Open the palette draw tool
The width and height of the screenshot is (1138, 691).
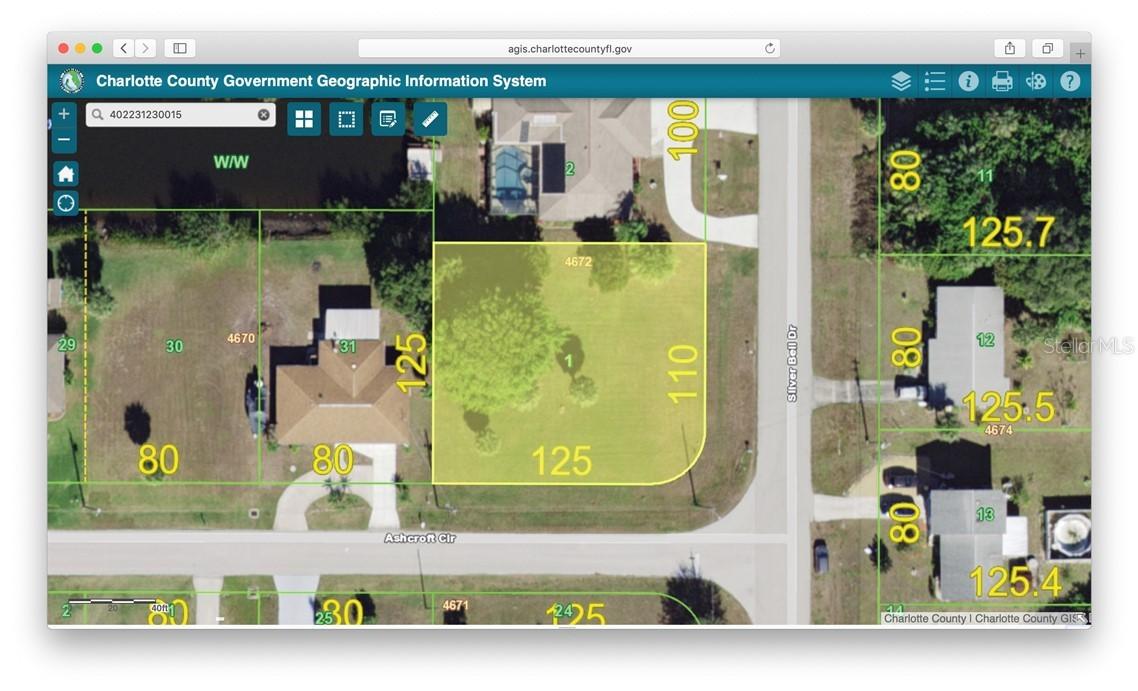(1036, 82)
